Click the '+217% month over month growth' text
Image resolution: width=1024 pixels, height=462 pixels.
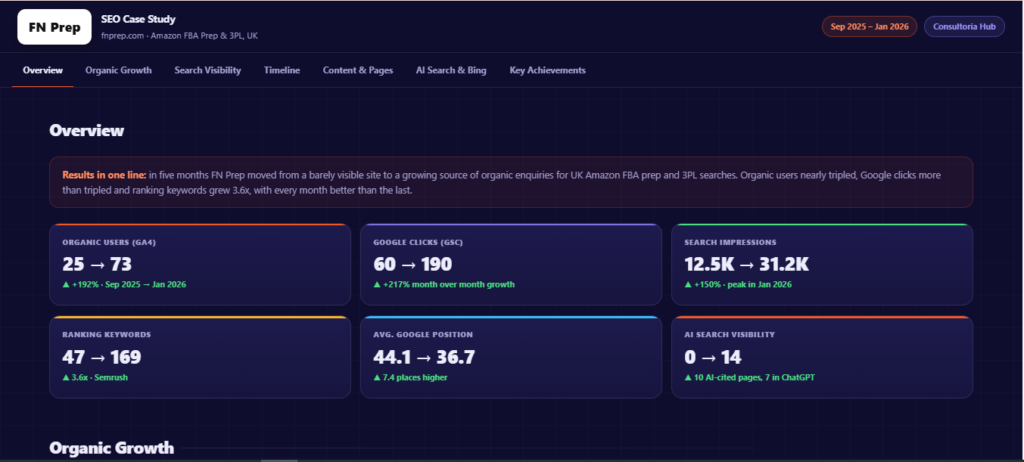[x=444, y=285]
